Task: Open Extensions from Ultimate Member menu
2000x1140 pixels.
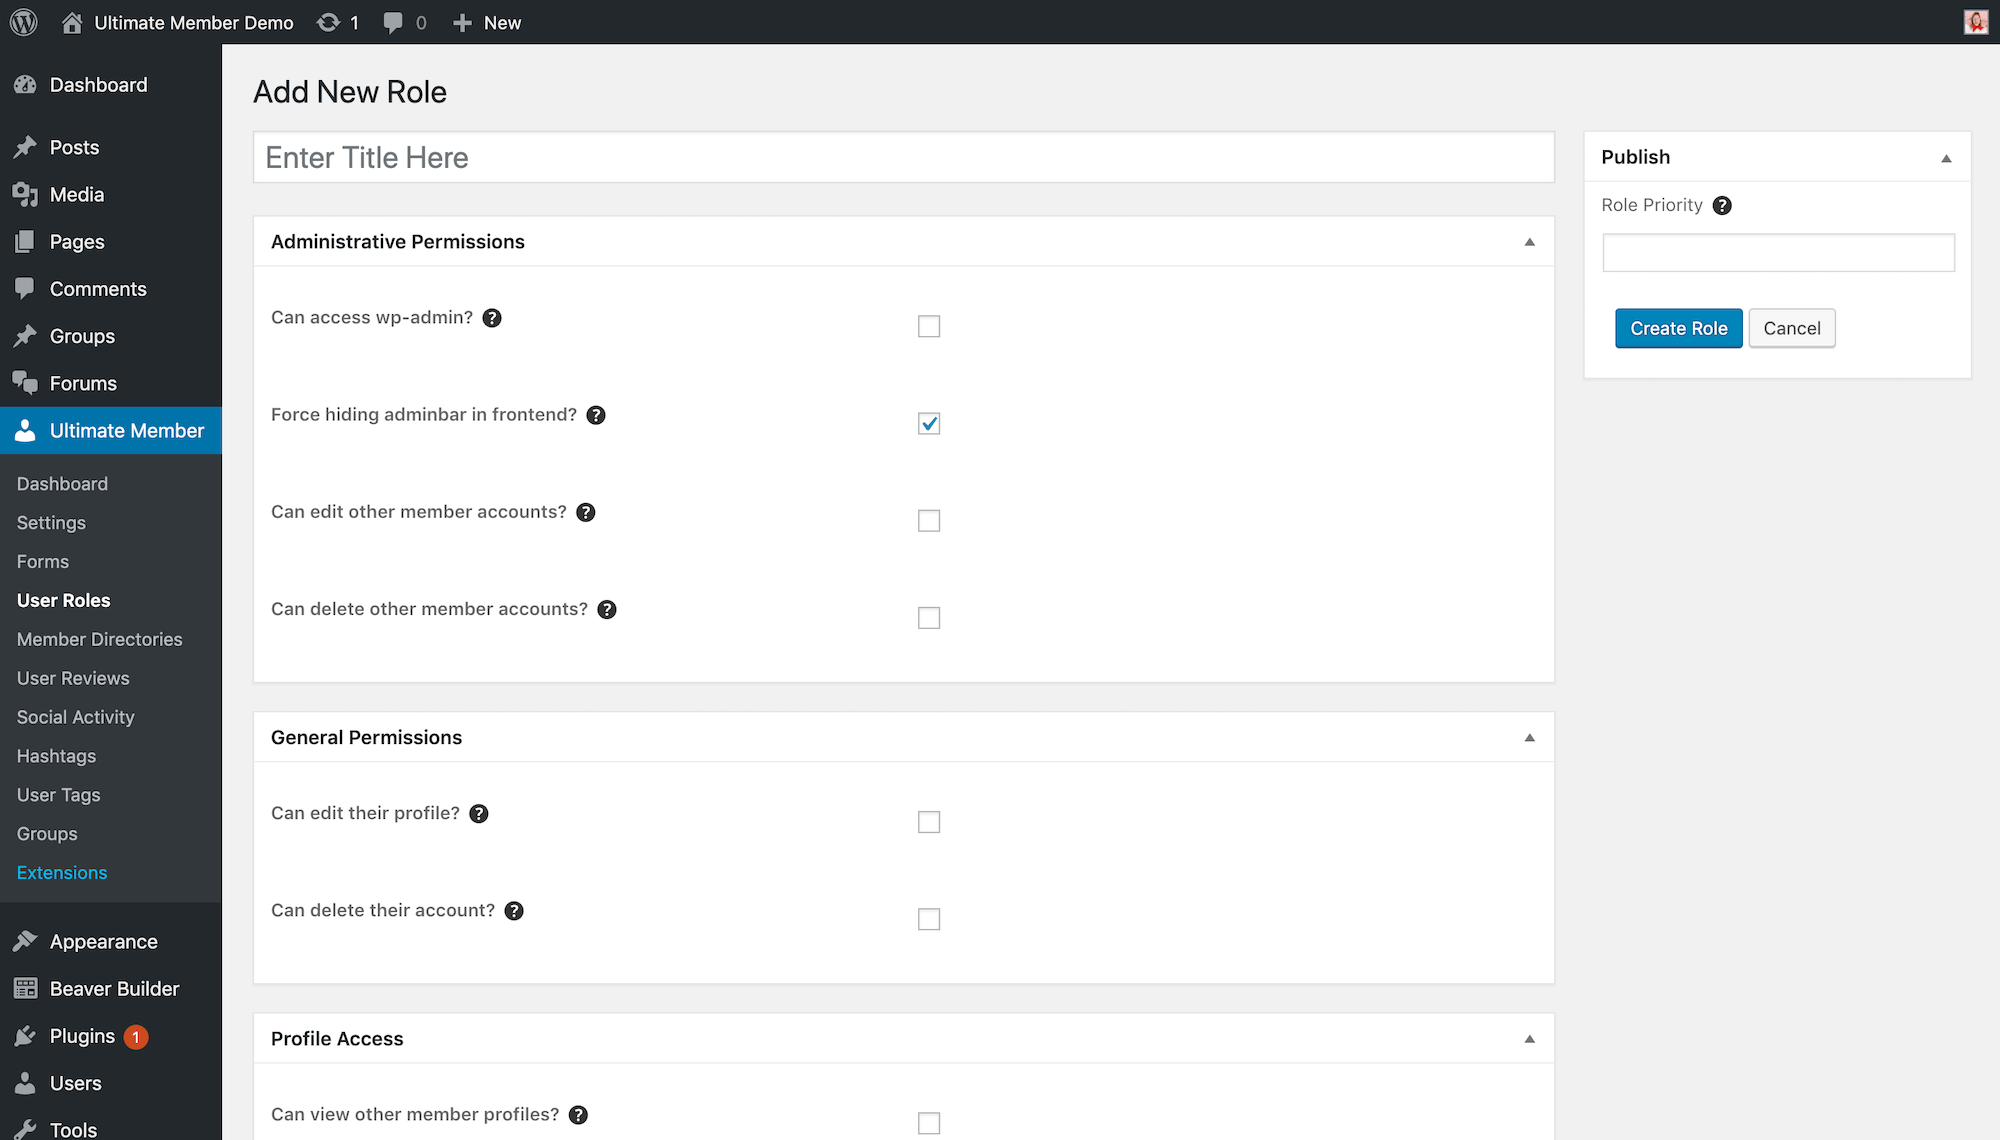Action: [62, 872]
